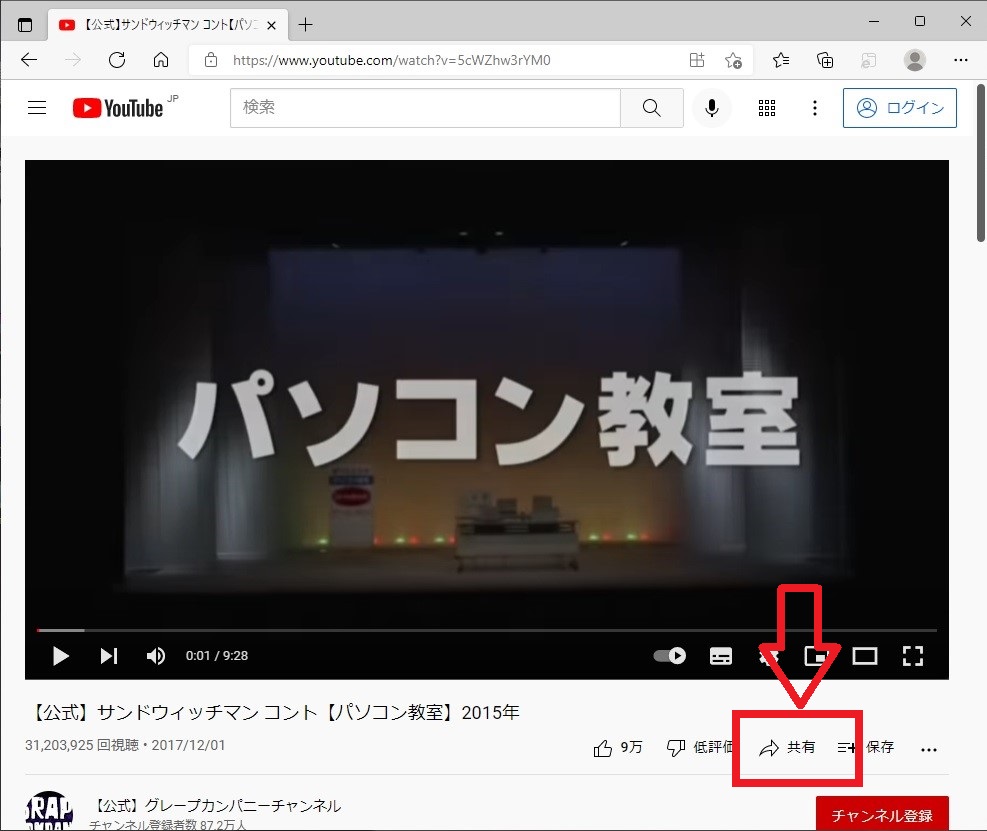Open グレープカンパニーチャンネル channel link
Screen dimensions: 987x831
pos(218,806)
